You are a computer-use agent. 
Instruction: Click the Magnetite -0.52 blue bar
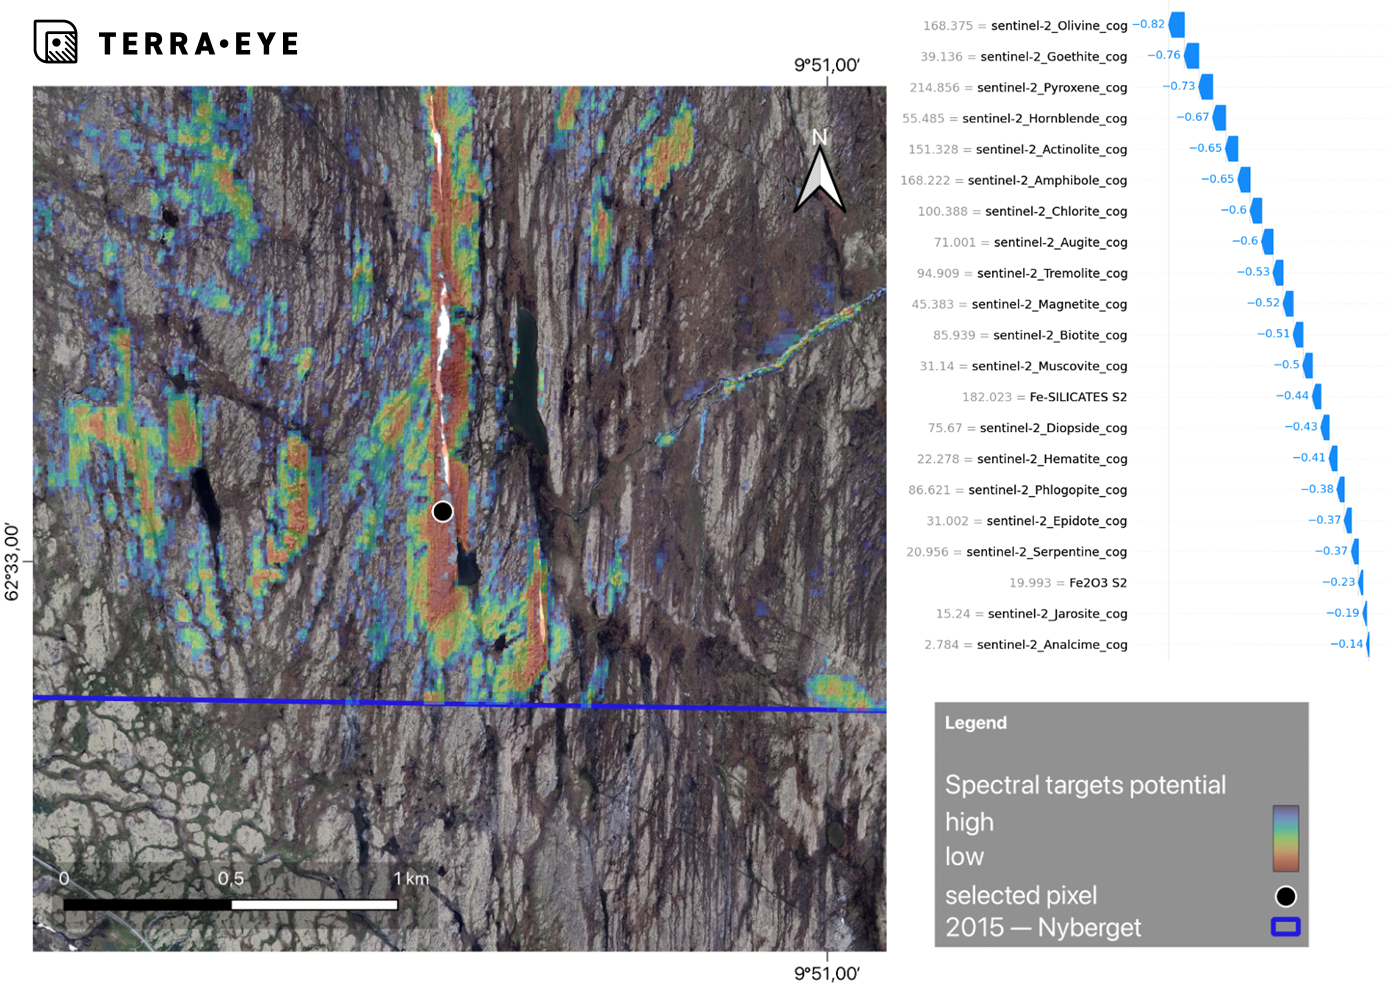pos(1289,303)
